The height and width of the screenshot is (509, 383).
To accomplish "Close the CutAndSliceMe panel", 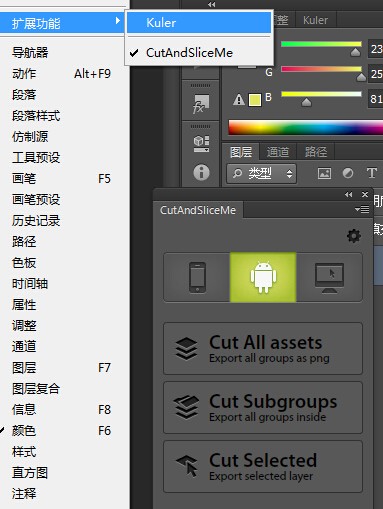I will [365, 194].
